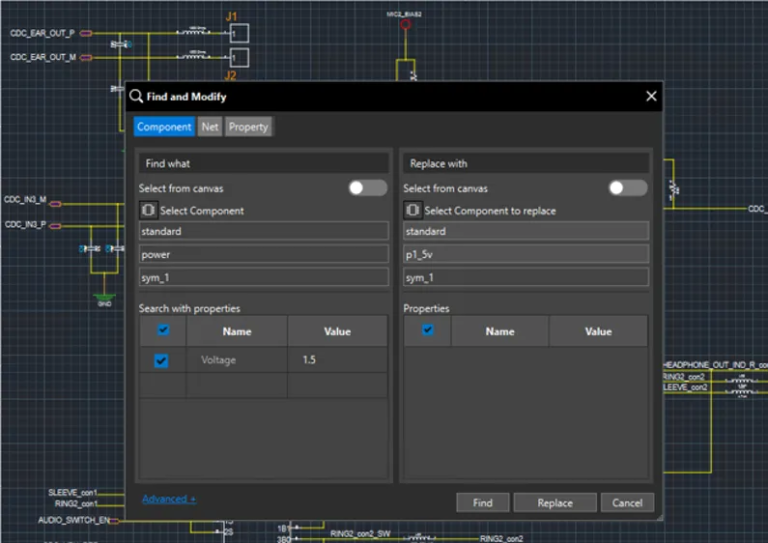This screenshot has width=768, height=543.
Task: Toggle header checkbox in Search with properties
Action: [x=163, y=331]
